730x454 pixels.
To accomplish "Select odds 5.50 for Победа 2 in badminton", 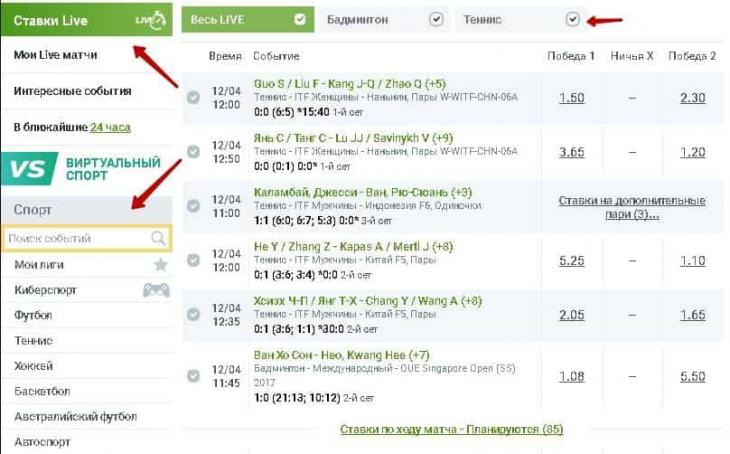I will [x=692, y=376].
